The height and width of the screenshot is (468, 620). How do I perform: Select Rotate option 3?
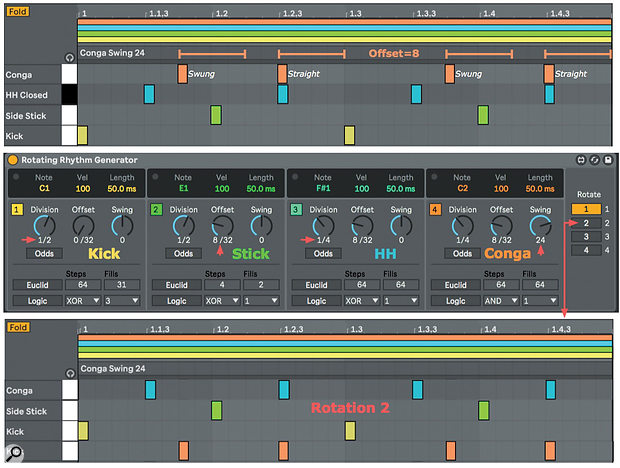586,236
